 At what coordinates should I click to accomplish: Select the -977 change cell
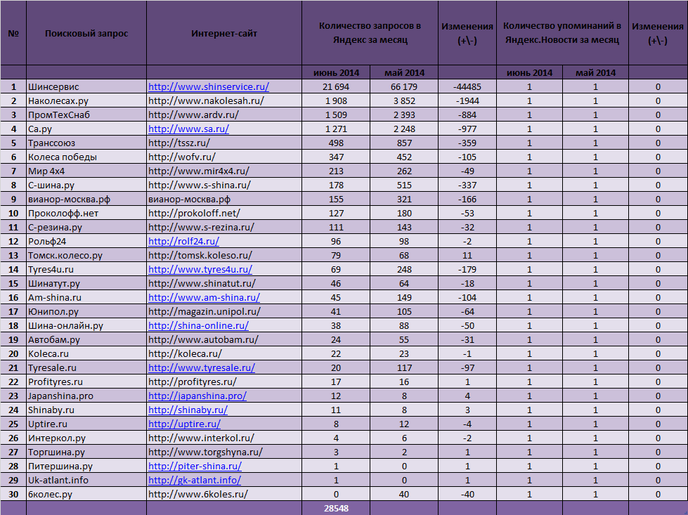coord(467,129)
